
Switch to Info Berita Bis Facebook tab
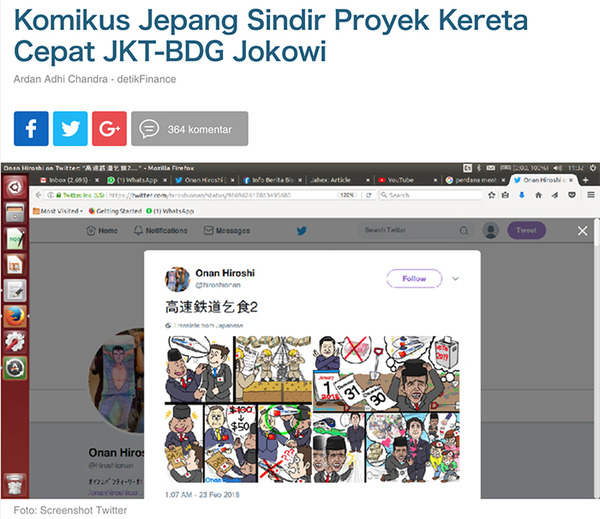(272, 180)
